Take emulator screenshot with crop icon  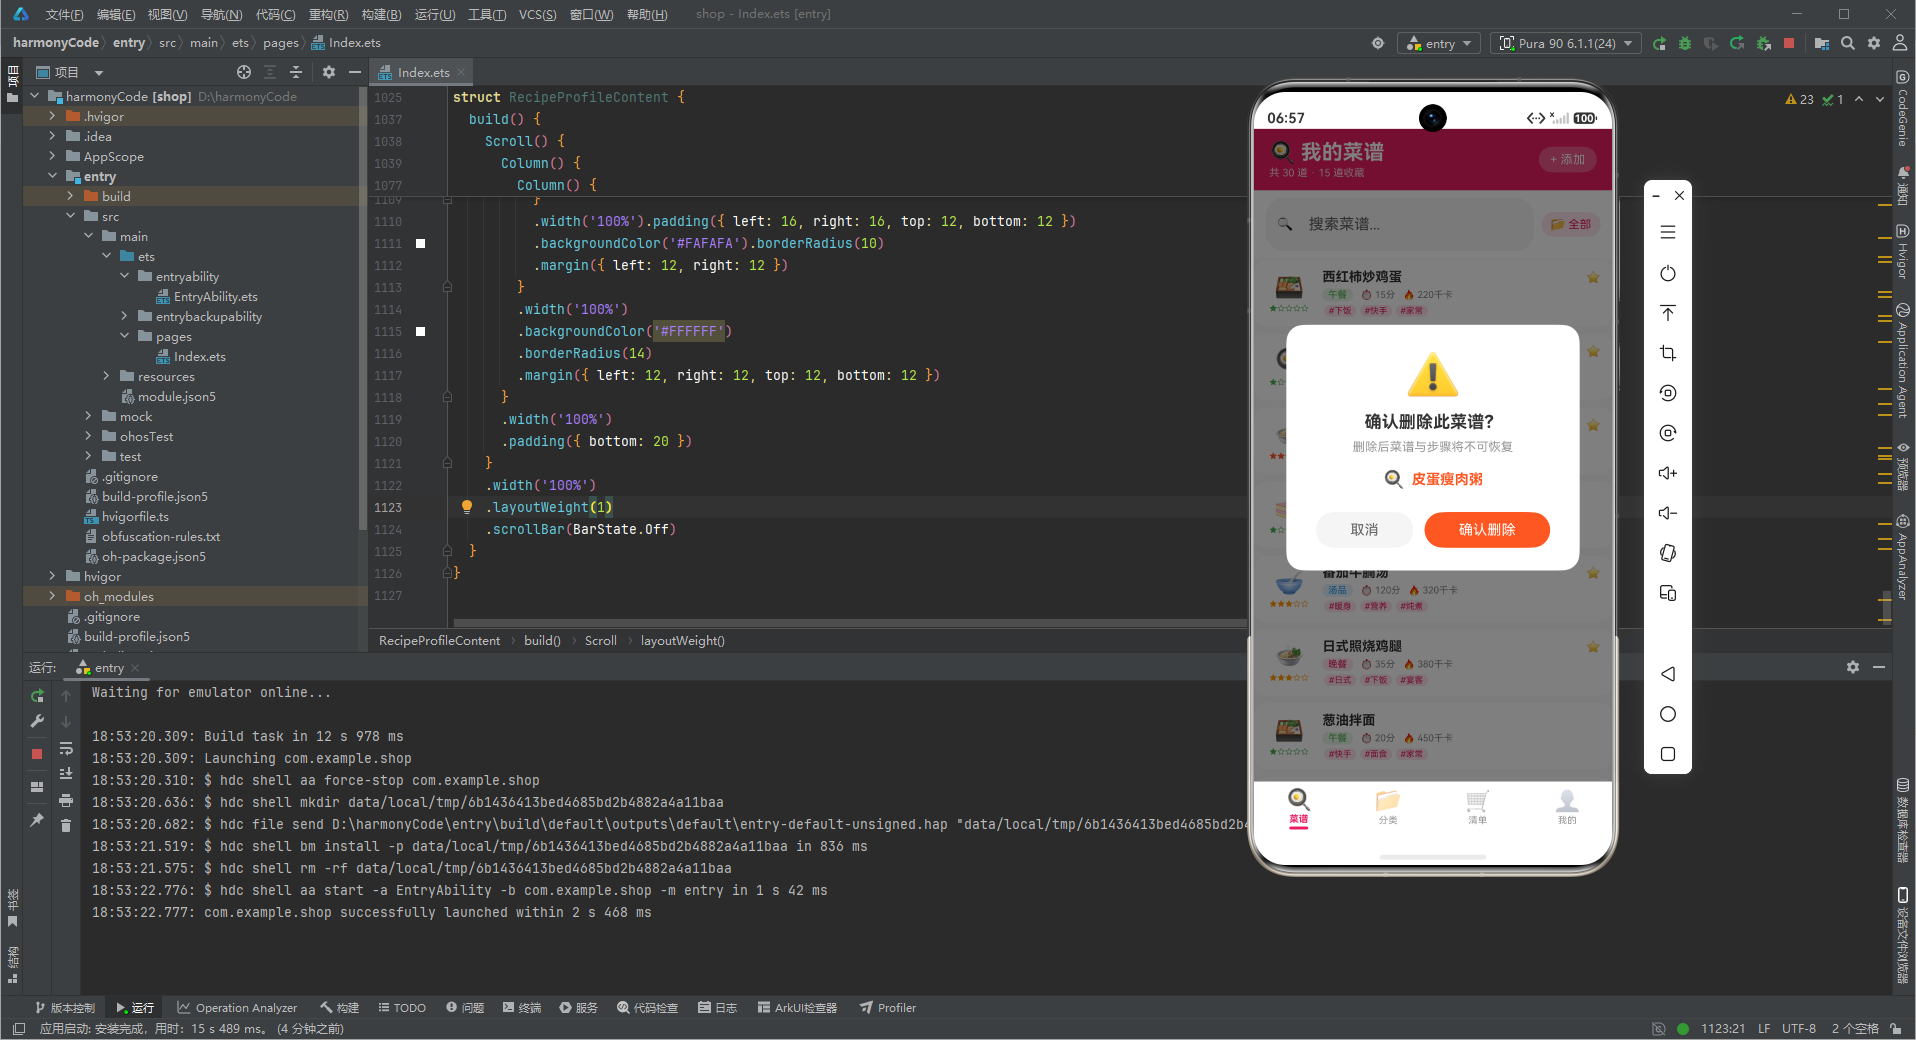(x=1668, y=353)
